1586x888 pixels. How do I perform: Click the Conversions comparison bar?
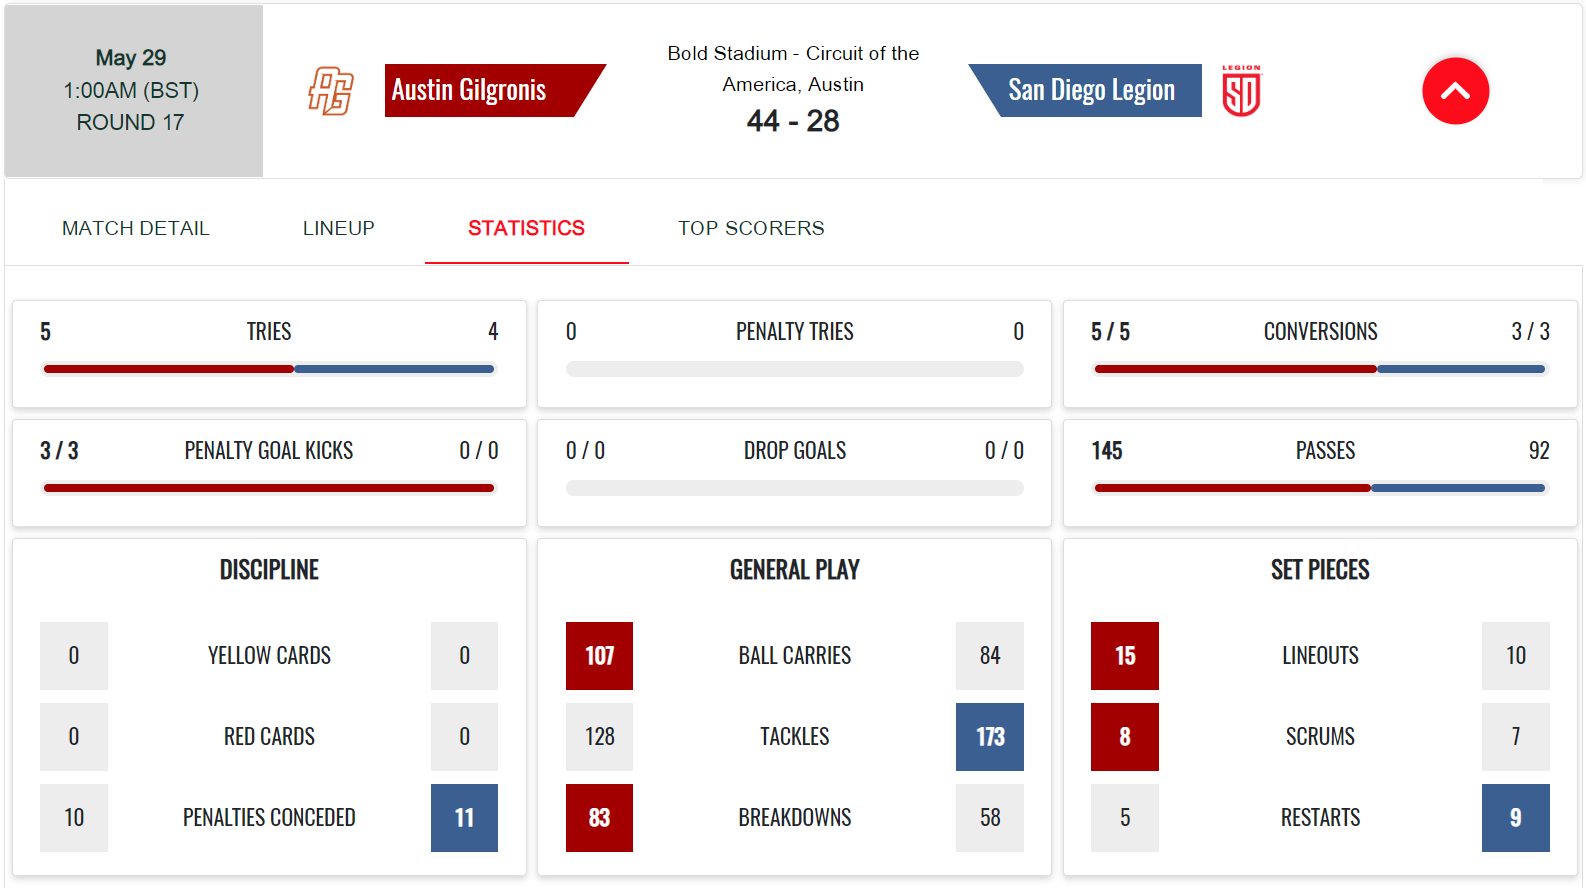tap(1320, 369)
